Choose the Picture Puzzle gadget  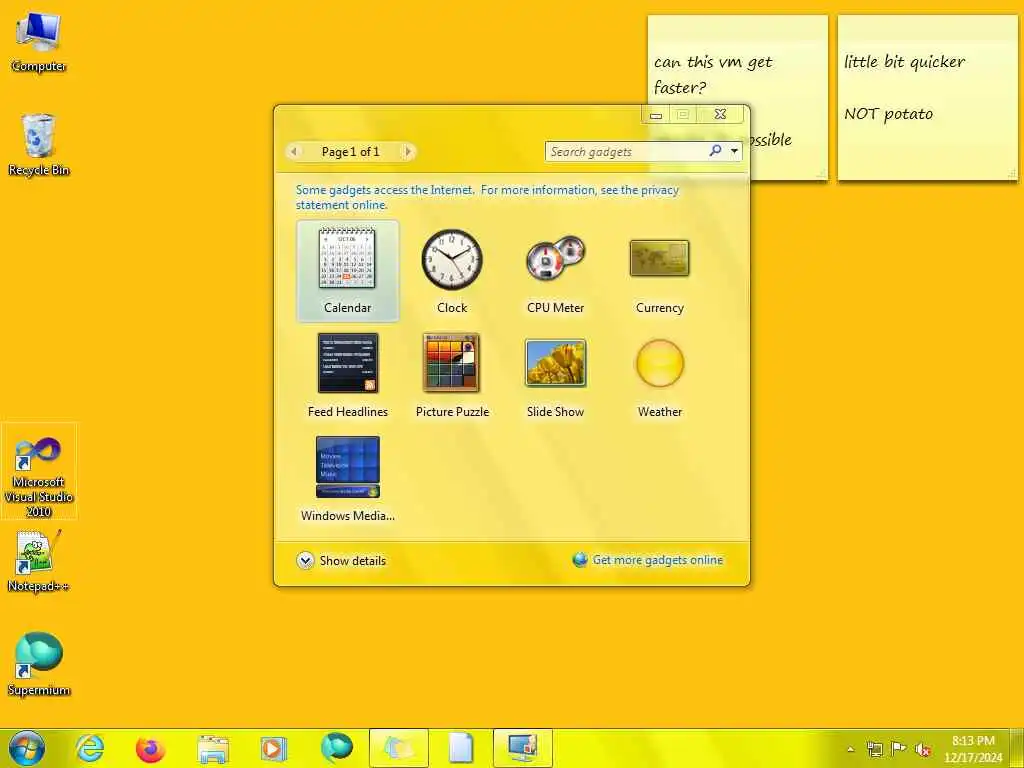(x=452, y=375)
